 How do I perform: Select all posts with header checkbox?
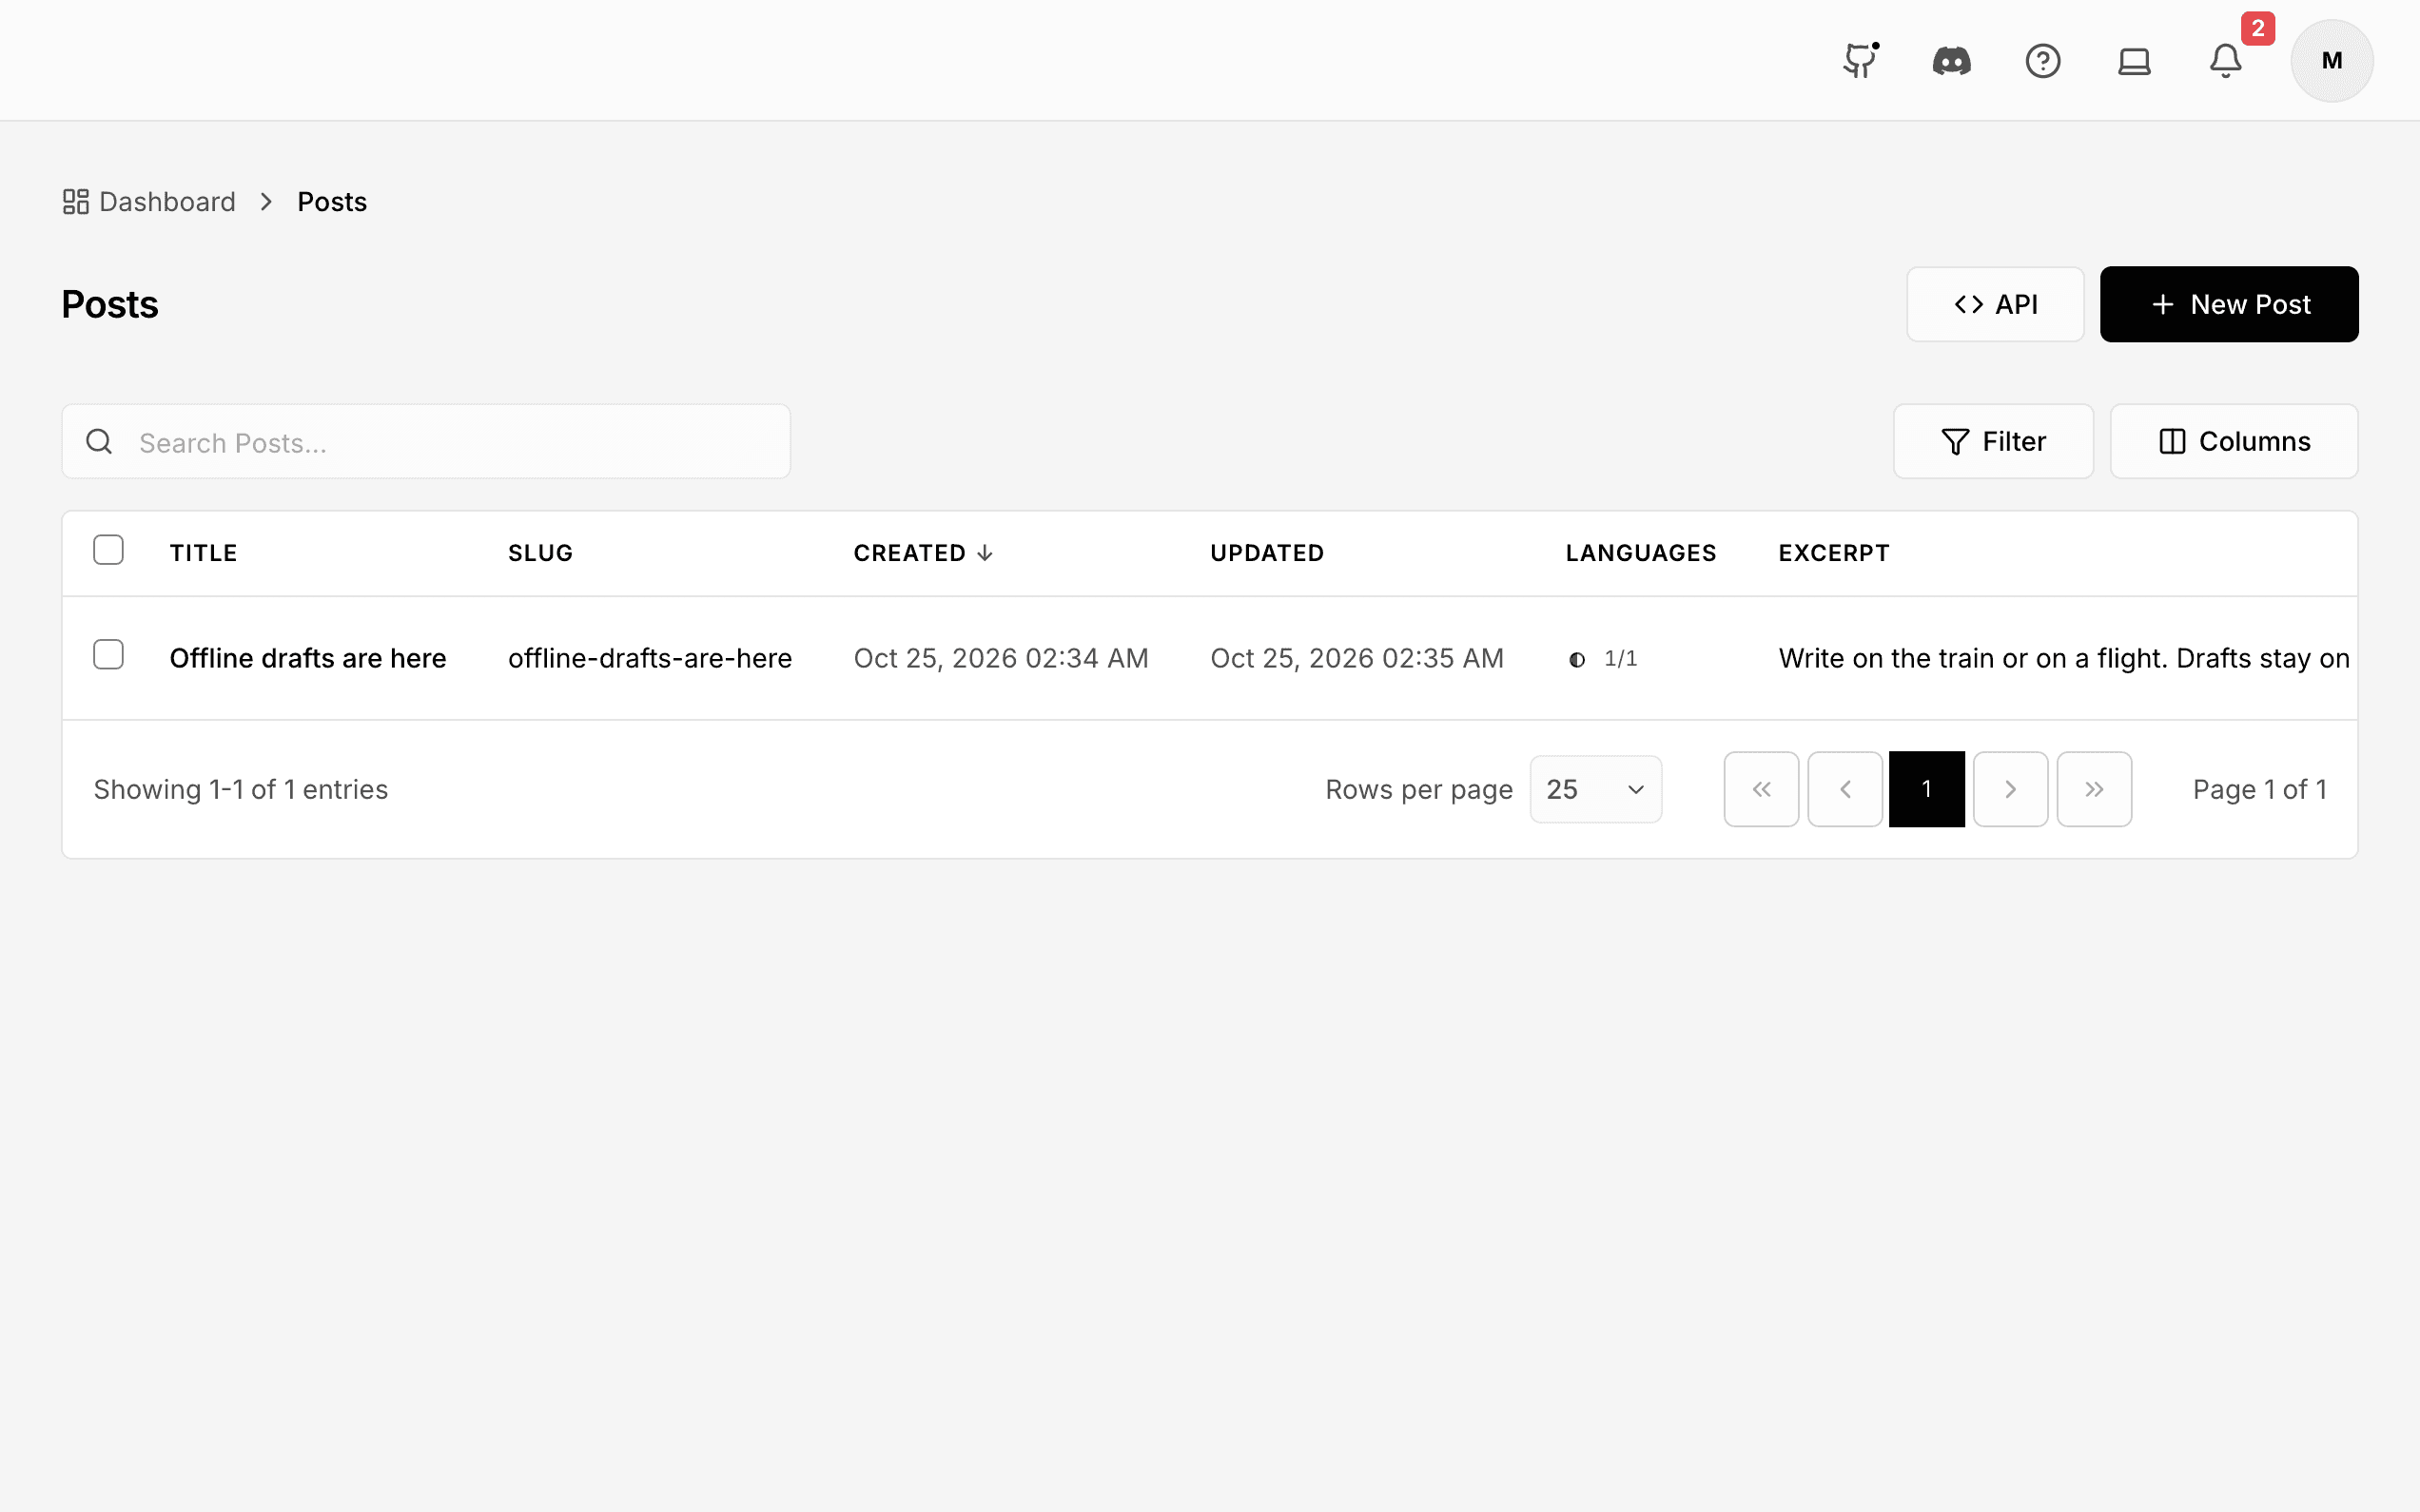[108, 550]
